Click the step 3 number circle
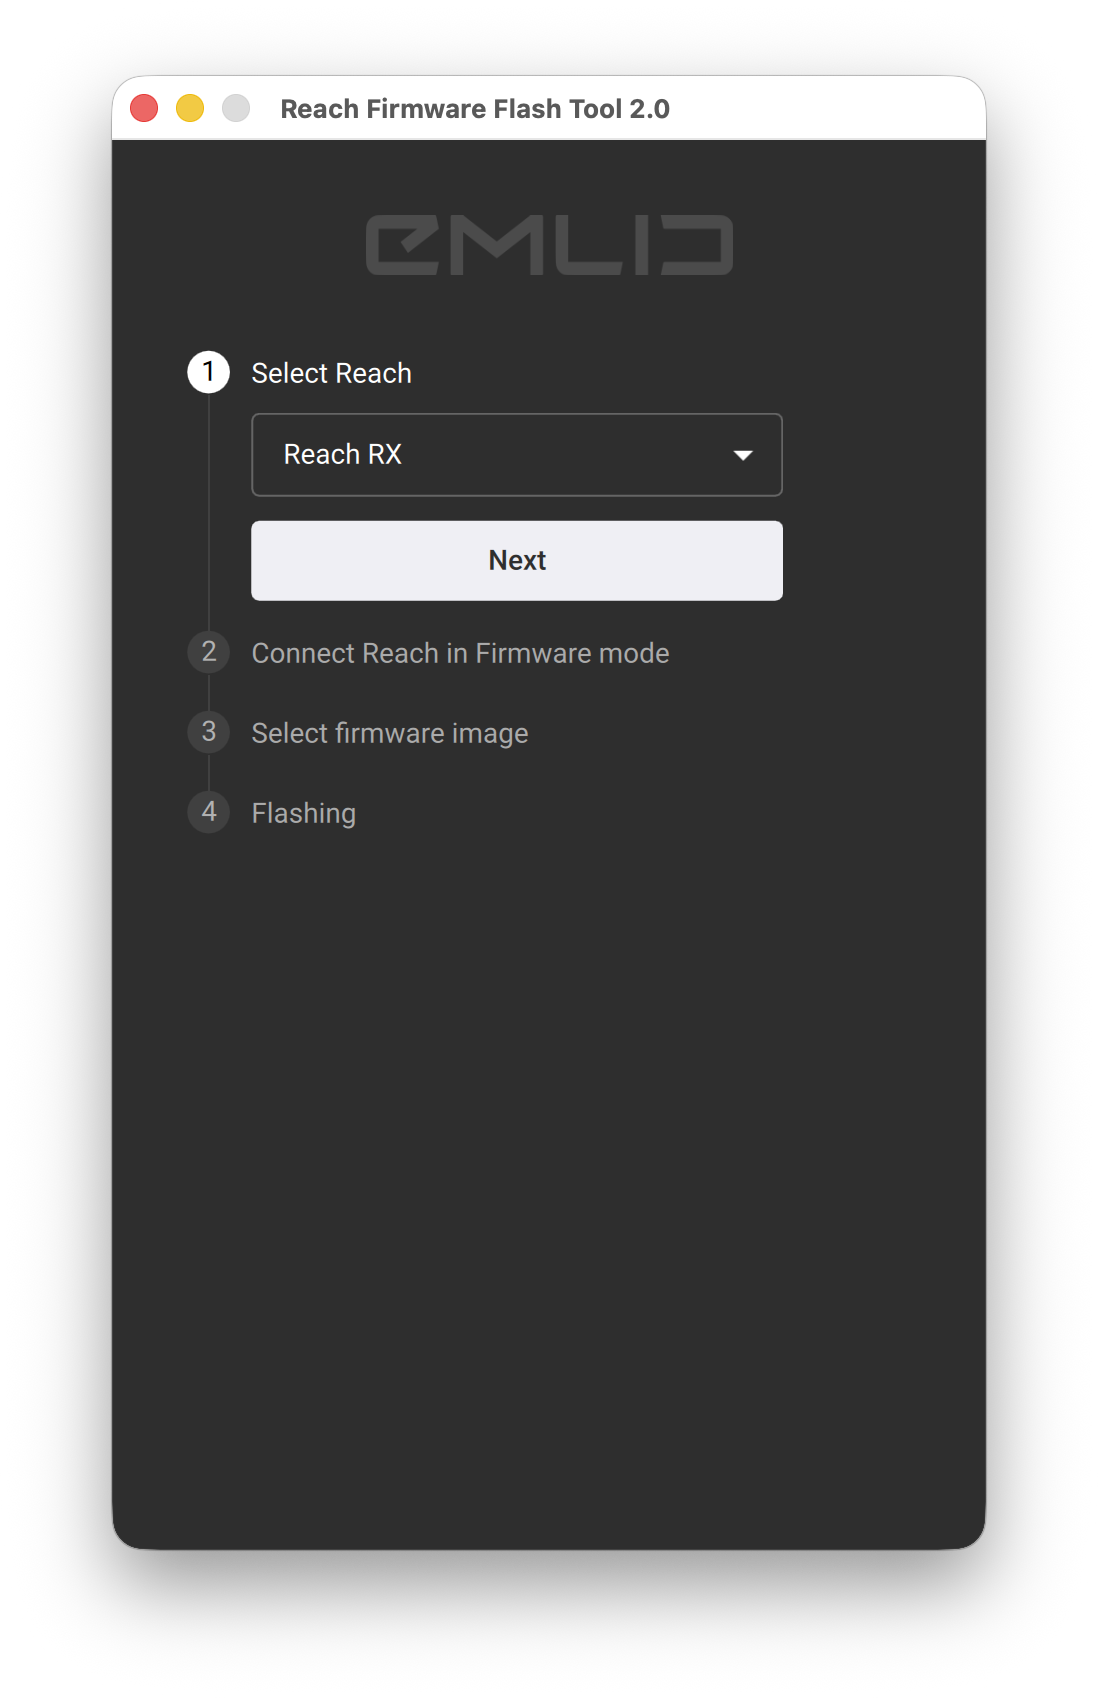The width and height of the screenshot is (1098, 1698). coord(208,732)
